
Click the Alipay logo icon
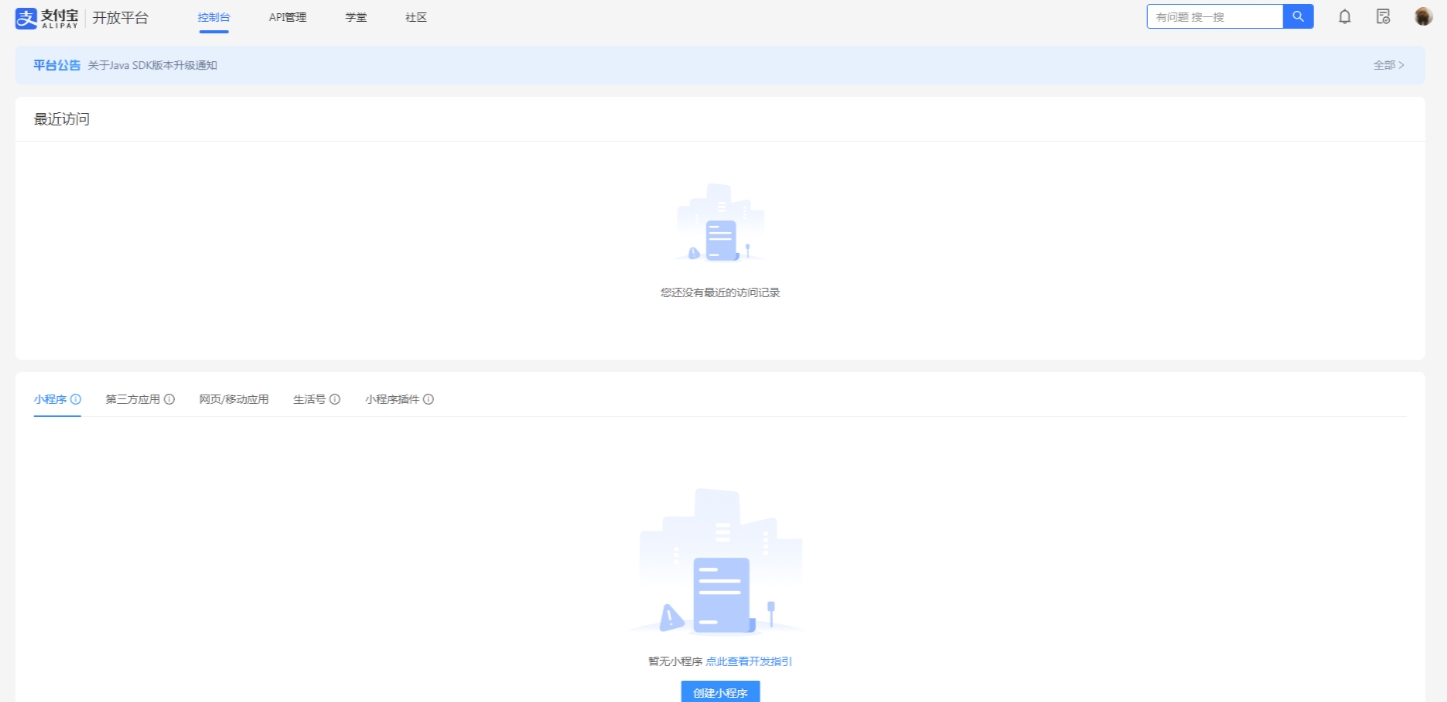tap(26, 17)
